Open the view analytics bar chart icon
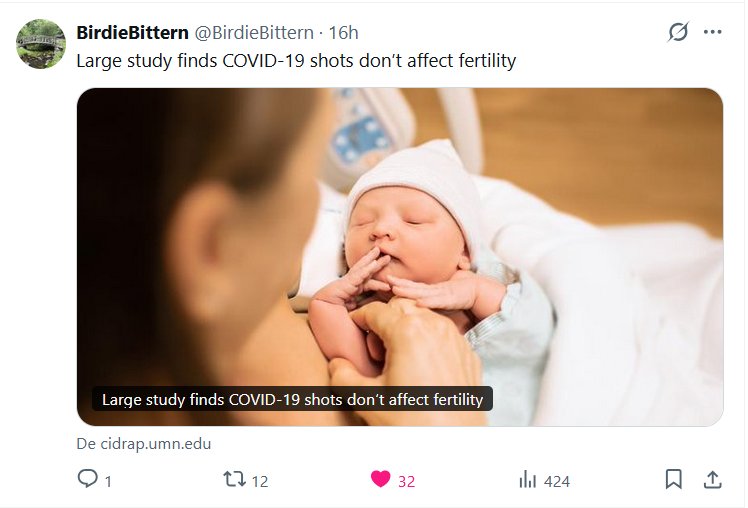 (527, 480)
